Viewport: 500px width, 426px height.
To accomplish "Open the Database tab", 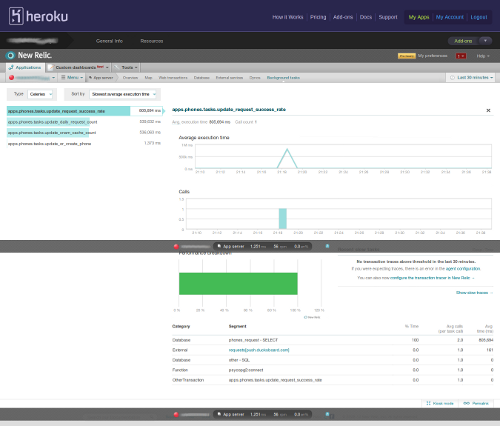I will [202, 78].
